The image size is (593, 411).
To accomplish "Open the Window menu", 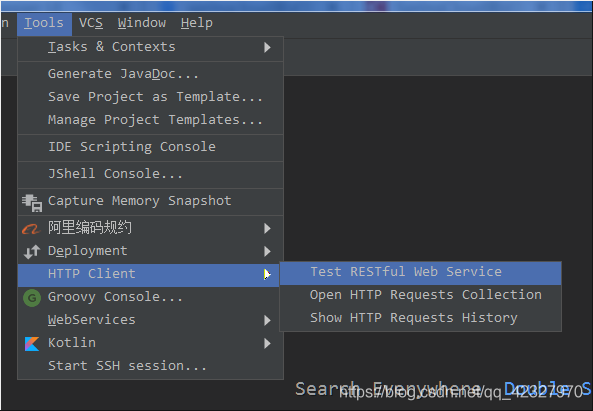I will click(x=142, y=23).
